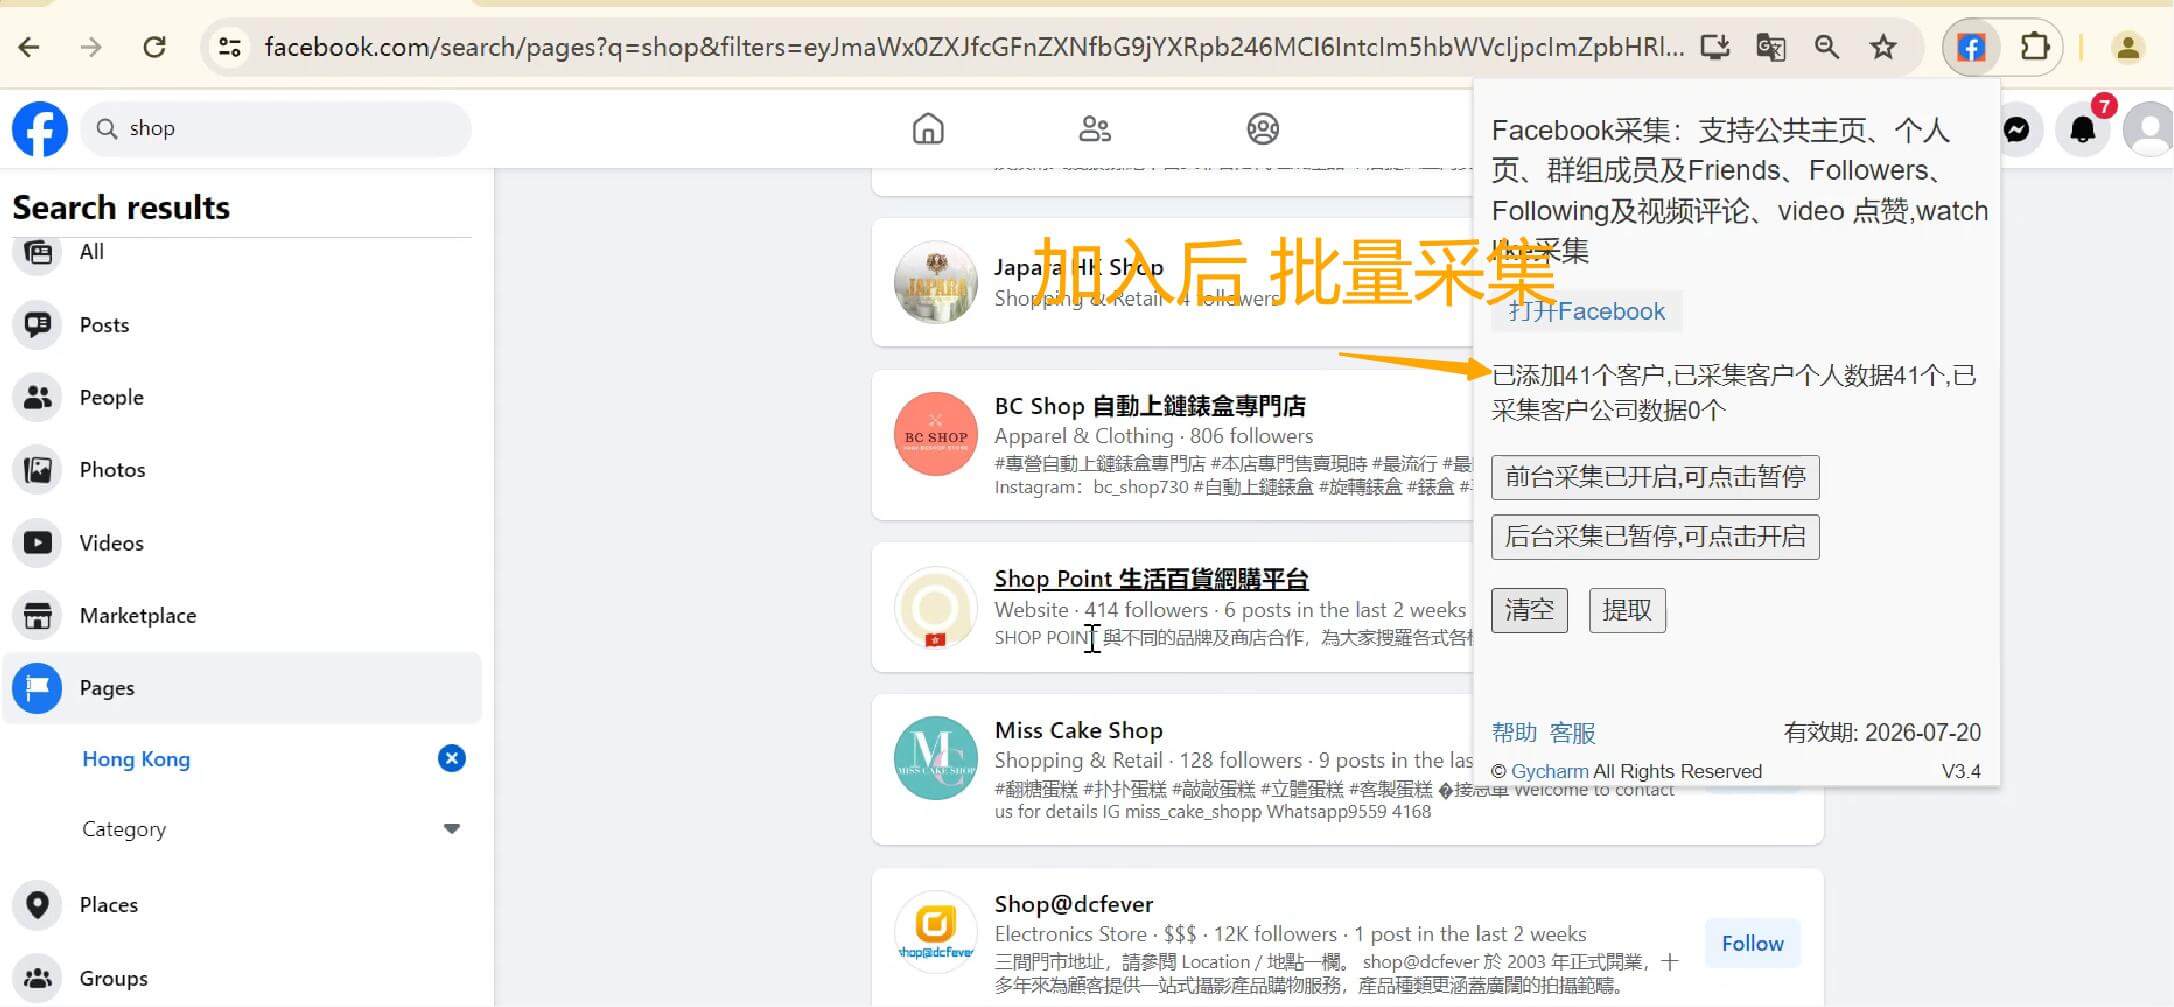
Task: Select the Marketplace search filter
Action: click(x=242, y=616)
